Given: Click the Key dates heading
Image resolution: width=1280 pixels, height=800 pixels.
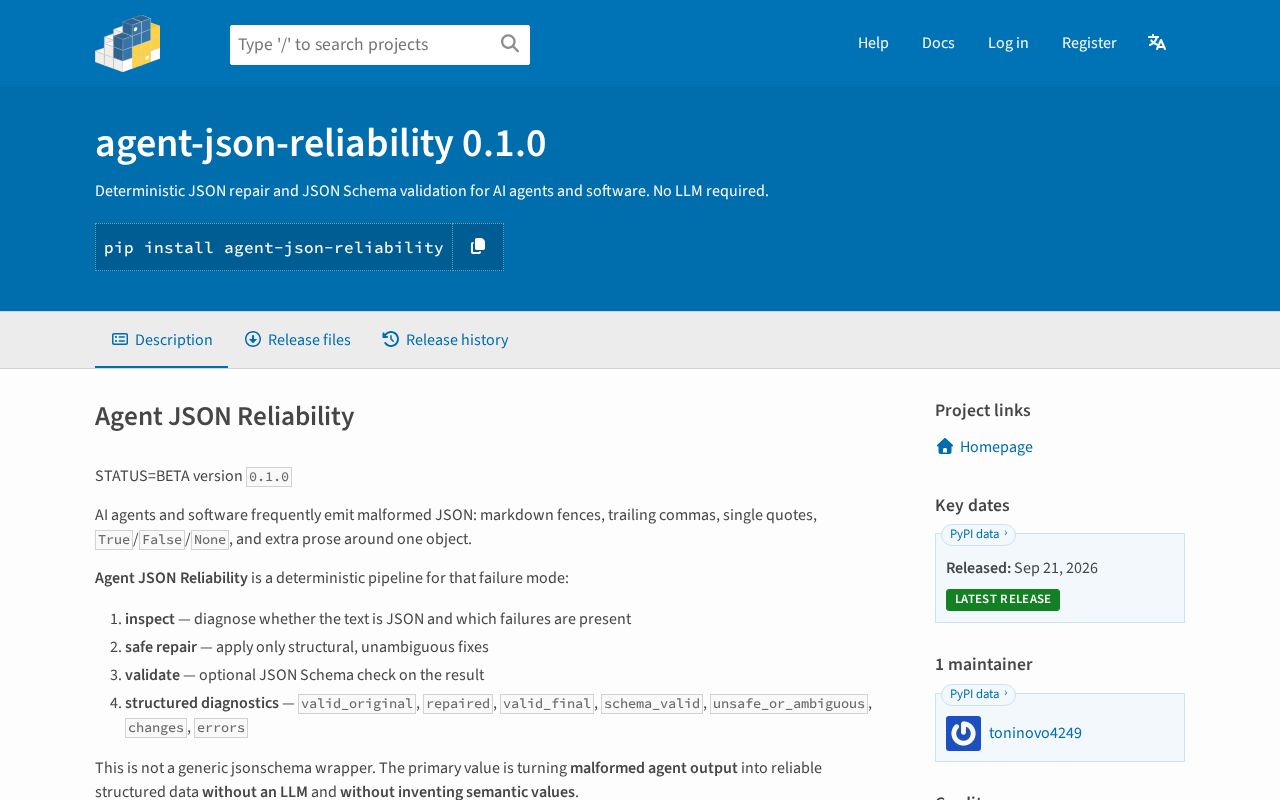Looking at the screenshot, I should click(972, 505).
